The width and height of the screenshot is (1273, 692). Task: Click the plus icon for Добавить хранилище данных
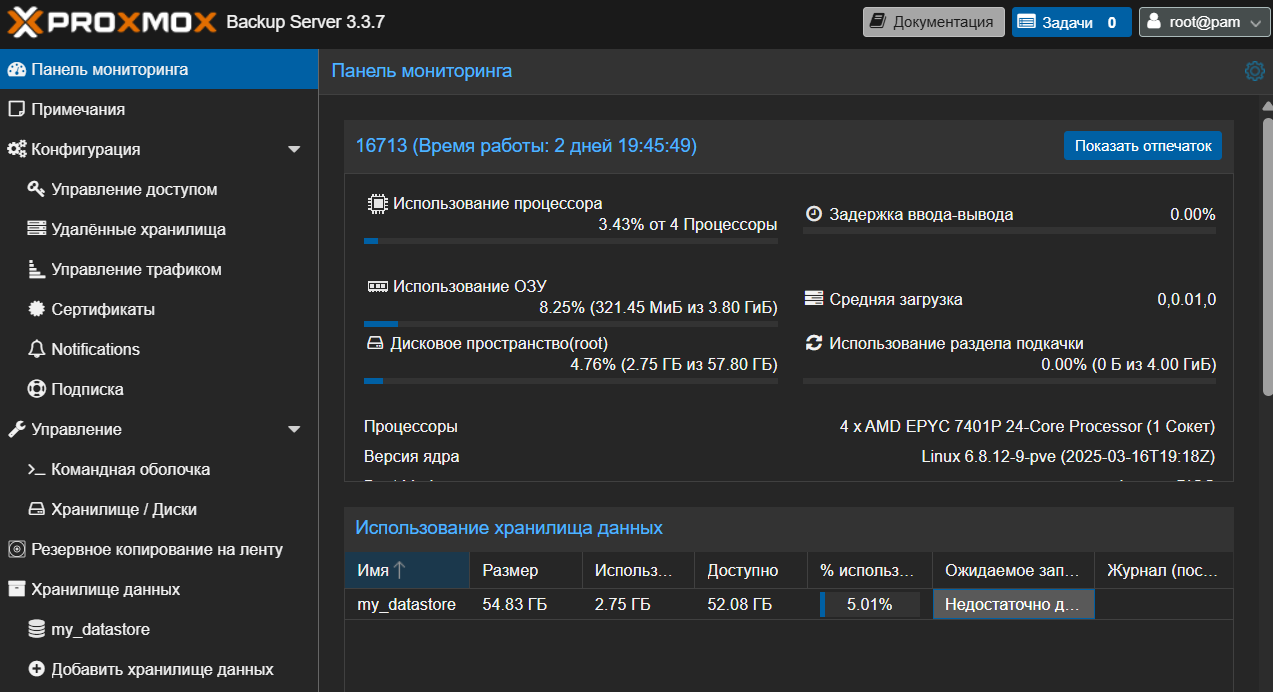click(x=37, y=670)
